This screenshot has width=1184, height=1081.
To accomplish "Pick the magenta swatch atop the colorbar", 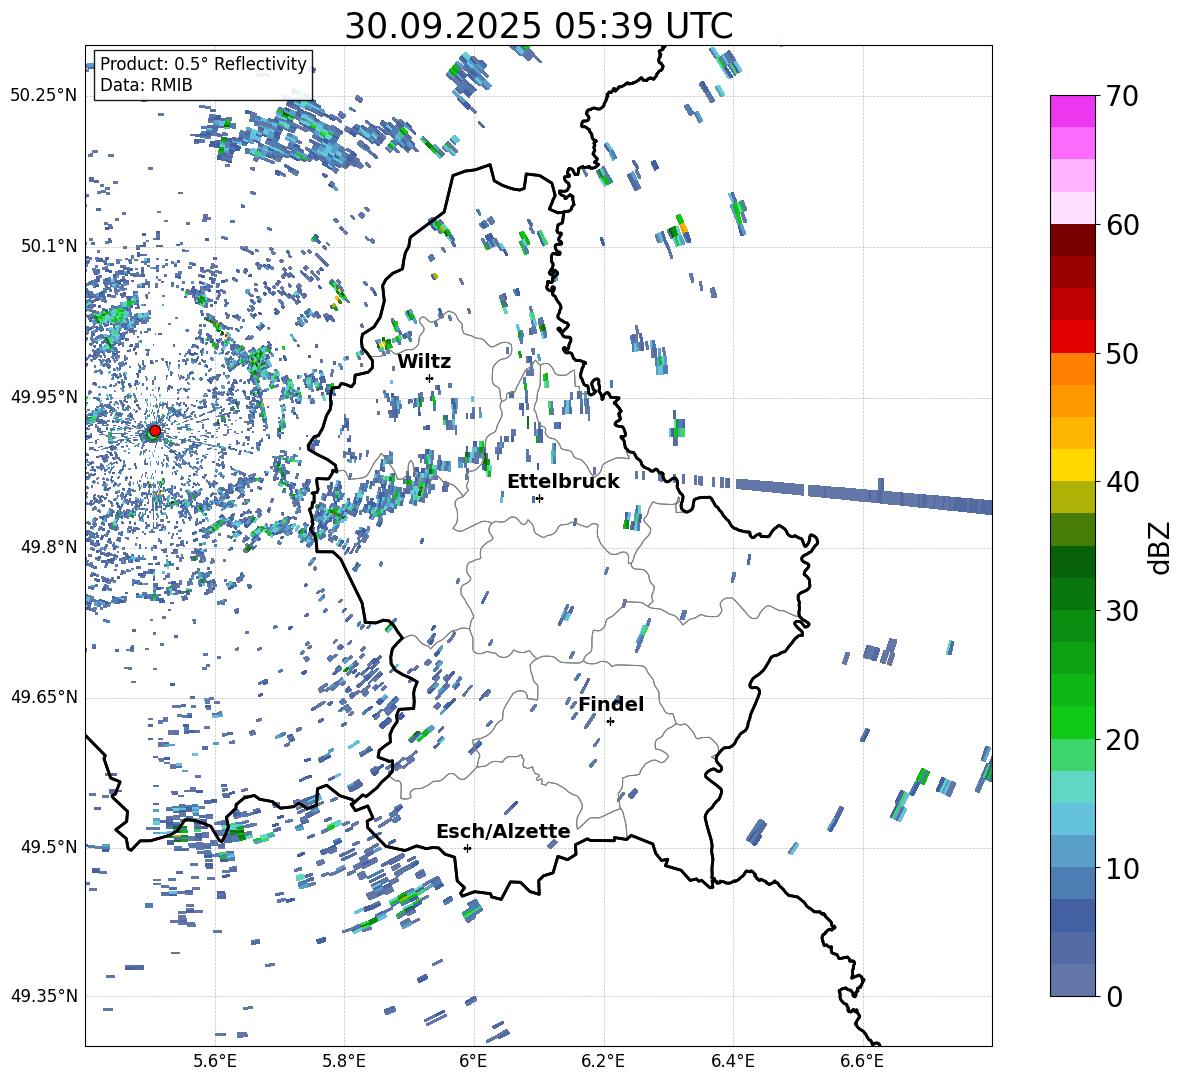I will [1073, 111].
